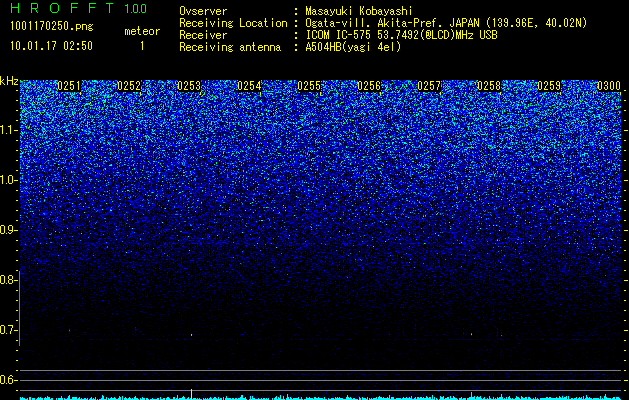Click the 0256 time marker
Image resolution: width=629 pixels, height=400 pixels.
369,86
